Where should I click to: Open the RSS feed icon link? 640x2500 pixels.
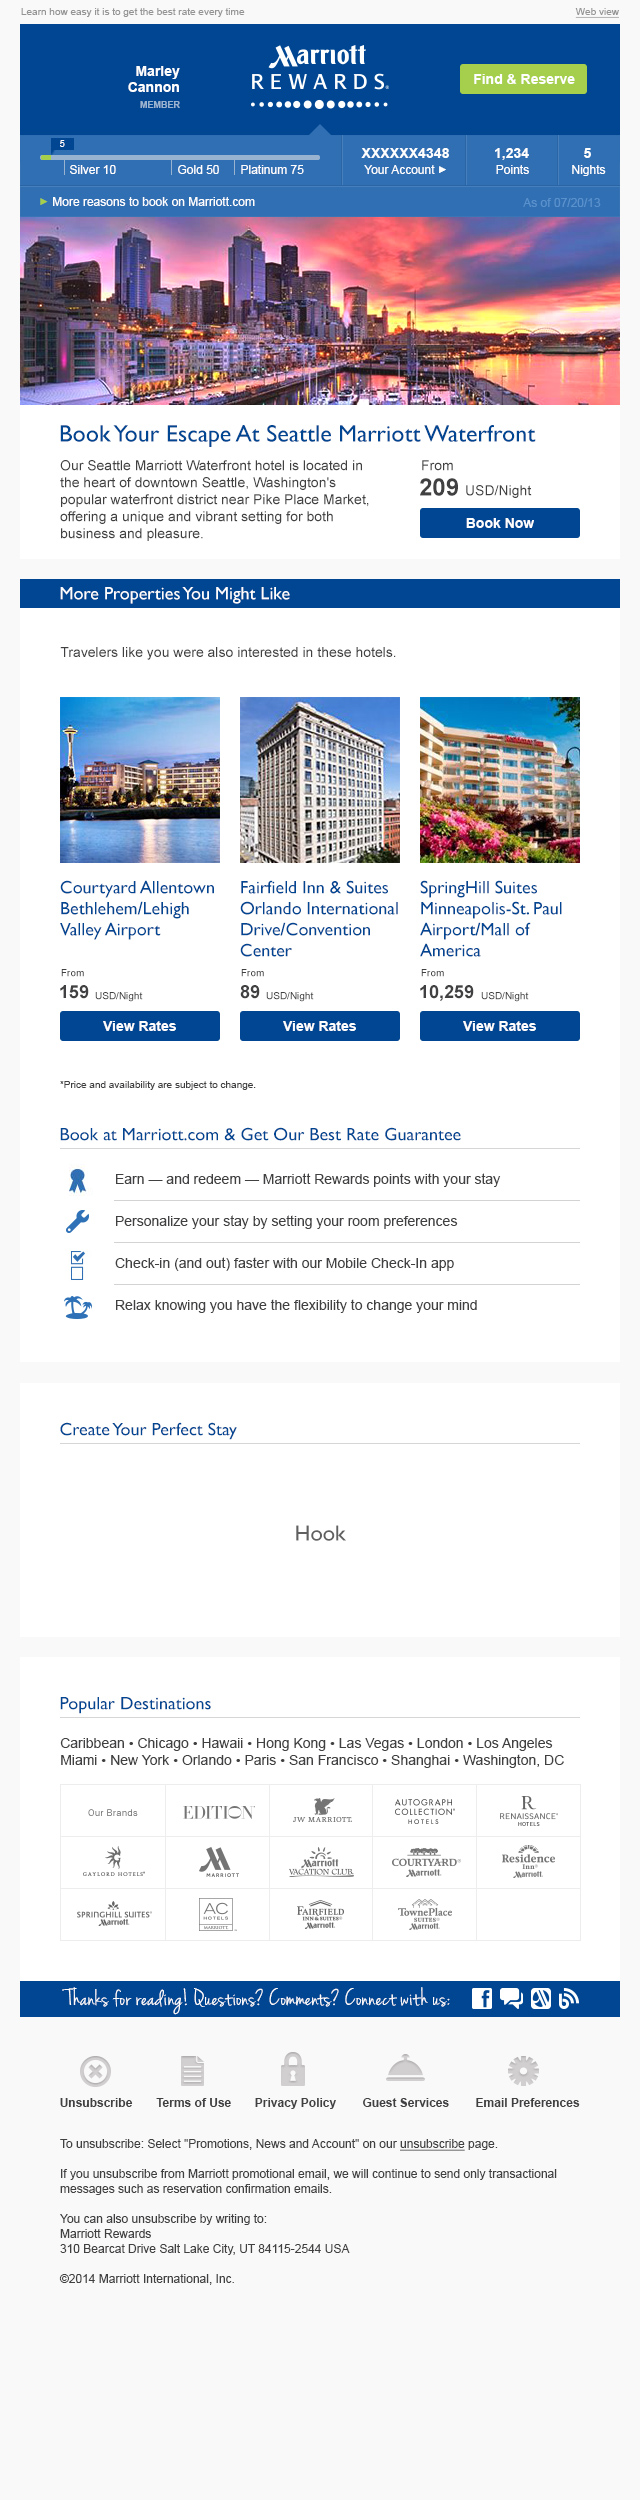click(569, 1998)
